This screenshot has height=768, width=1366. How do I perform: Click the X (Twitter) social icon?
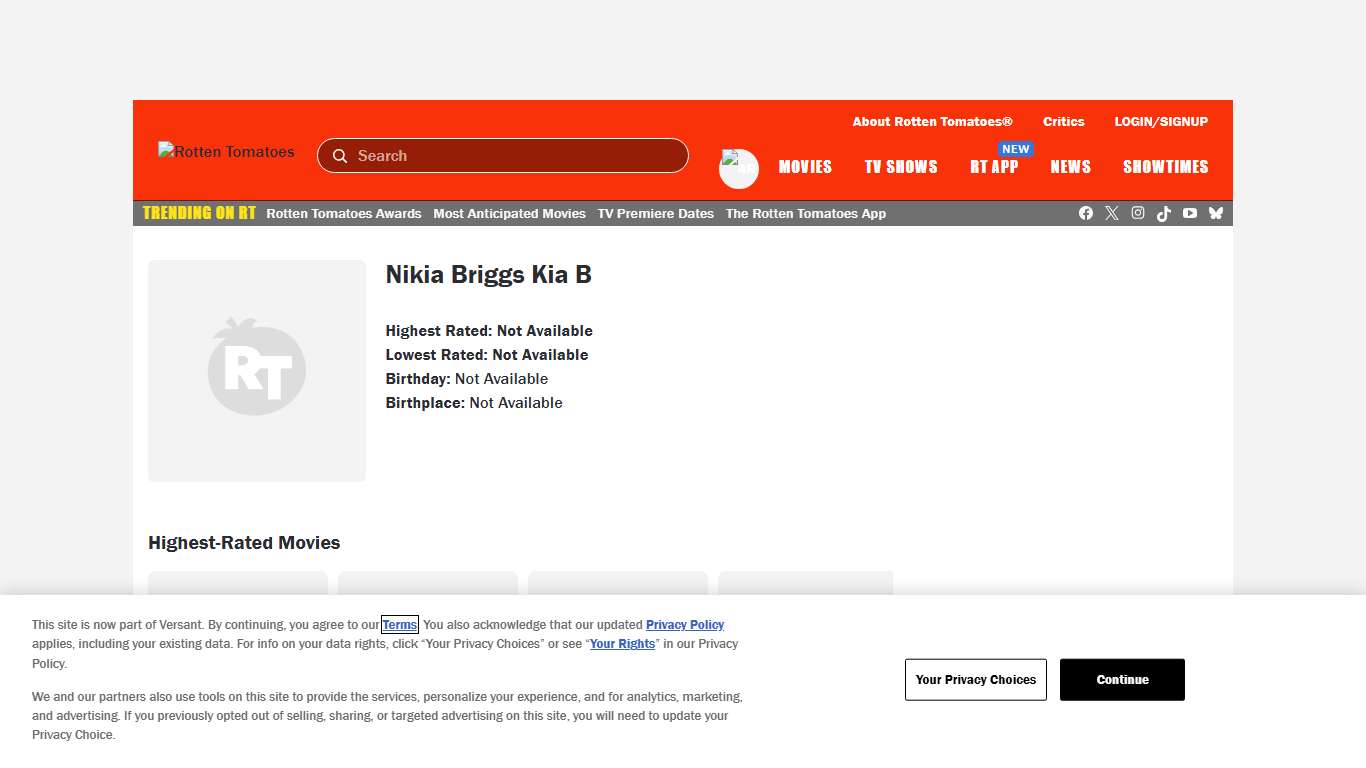click(x=1112, y=213)
